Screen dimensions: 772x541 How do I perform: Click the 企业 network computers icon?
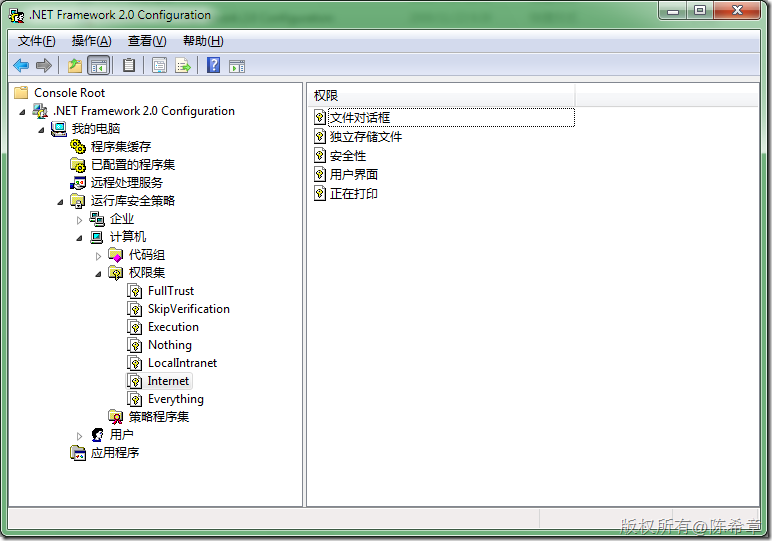[97, 219]
